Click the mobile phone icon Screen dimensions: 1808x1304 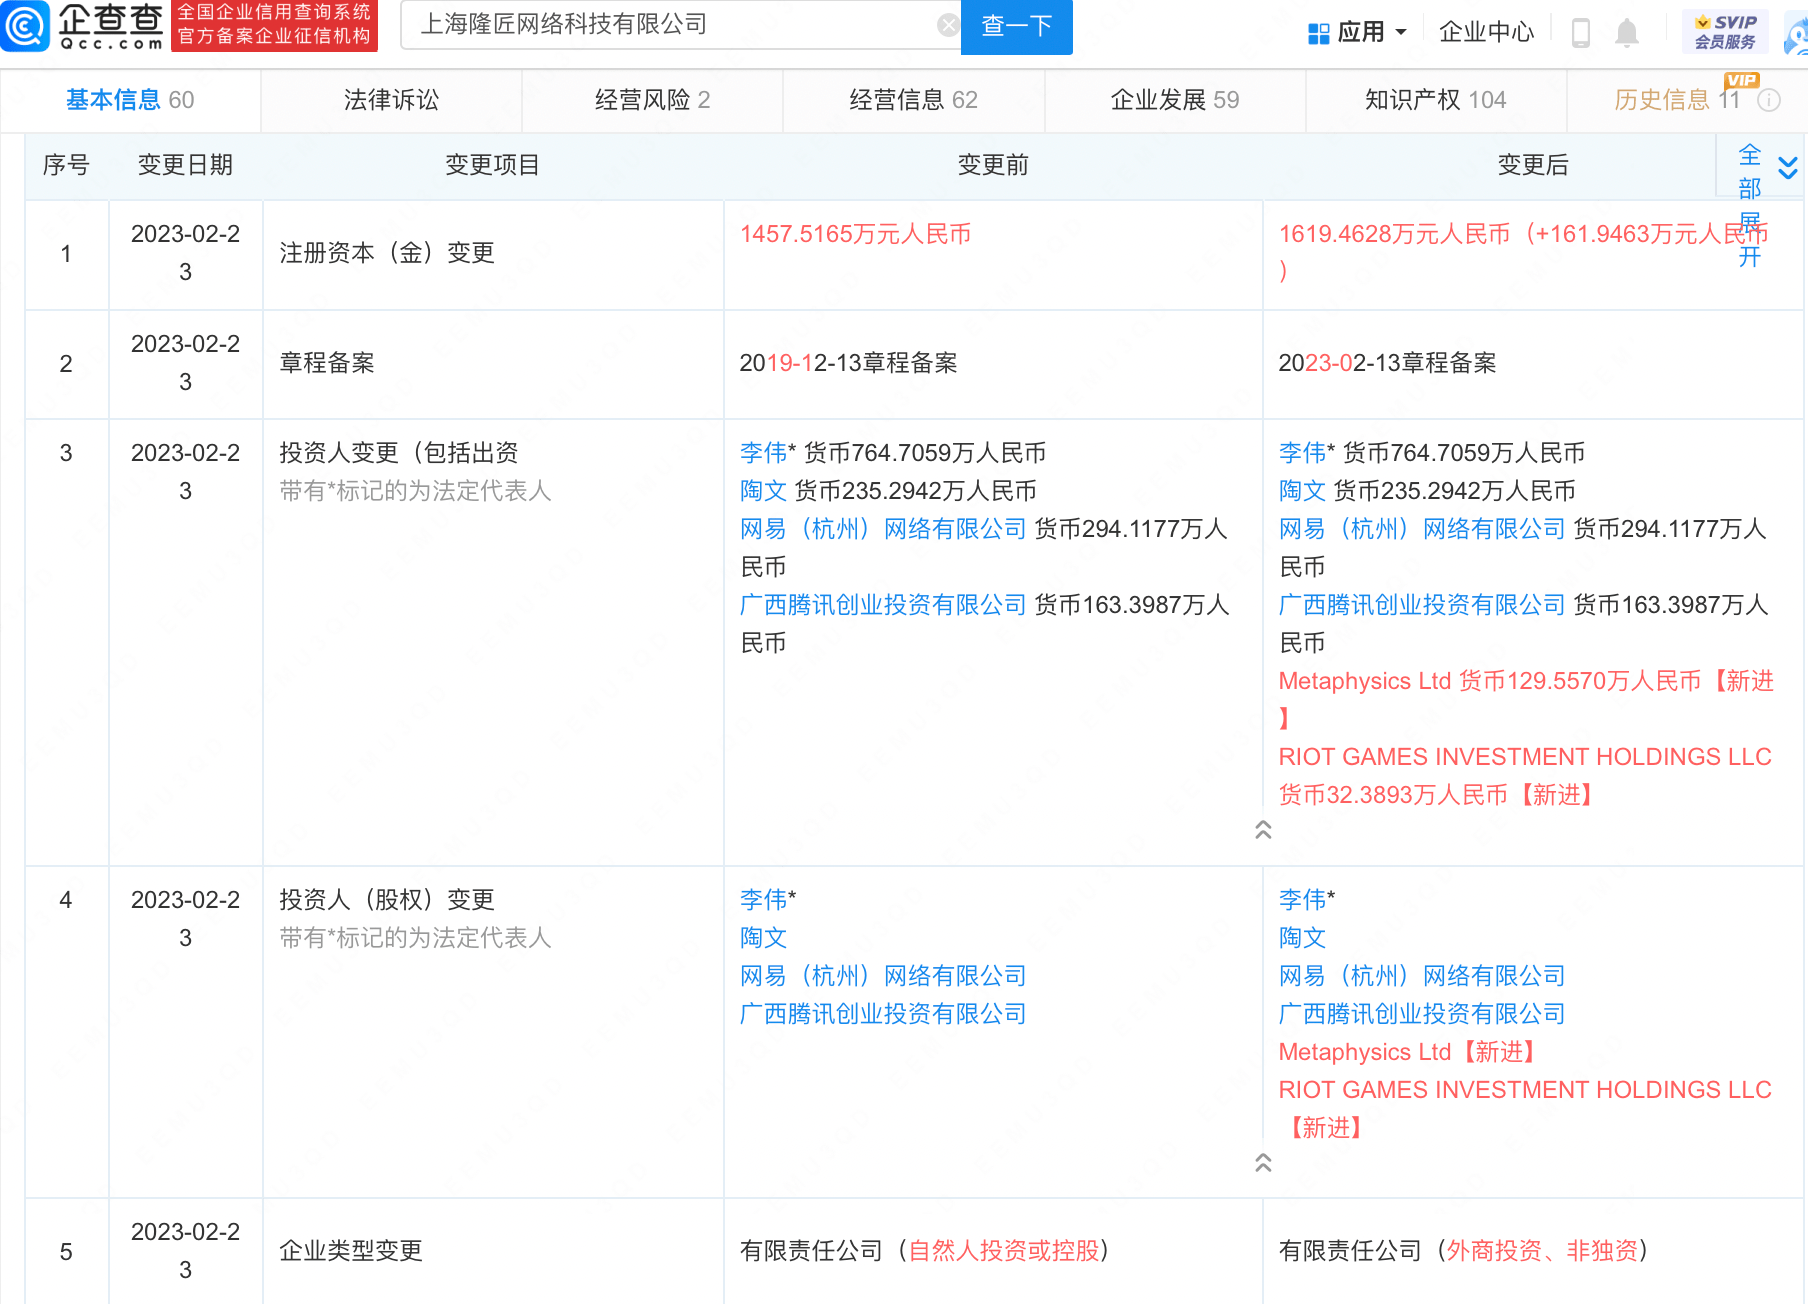[x=1580, y=32]
